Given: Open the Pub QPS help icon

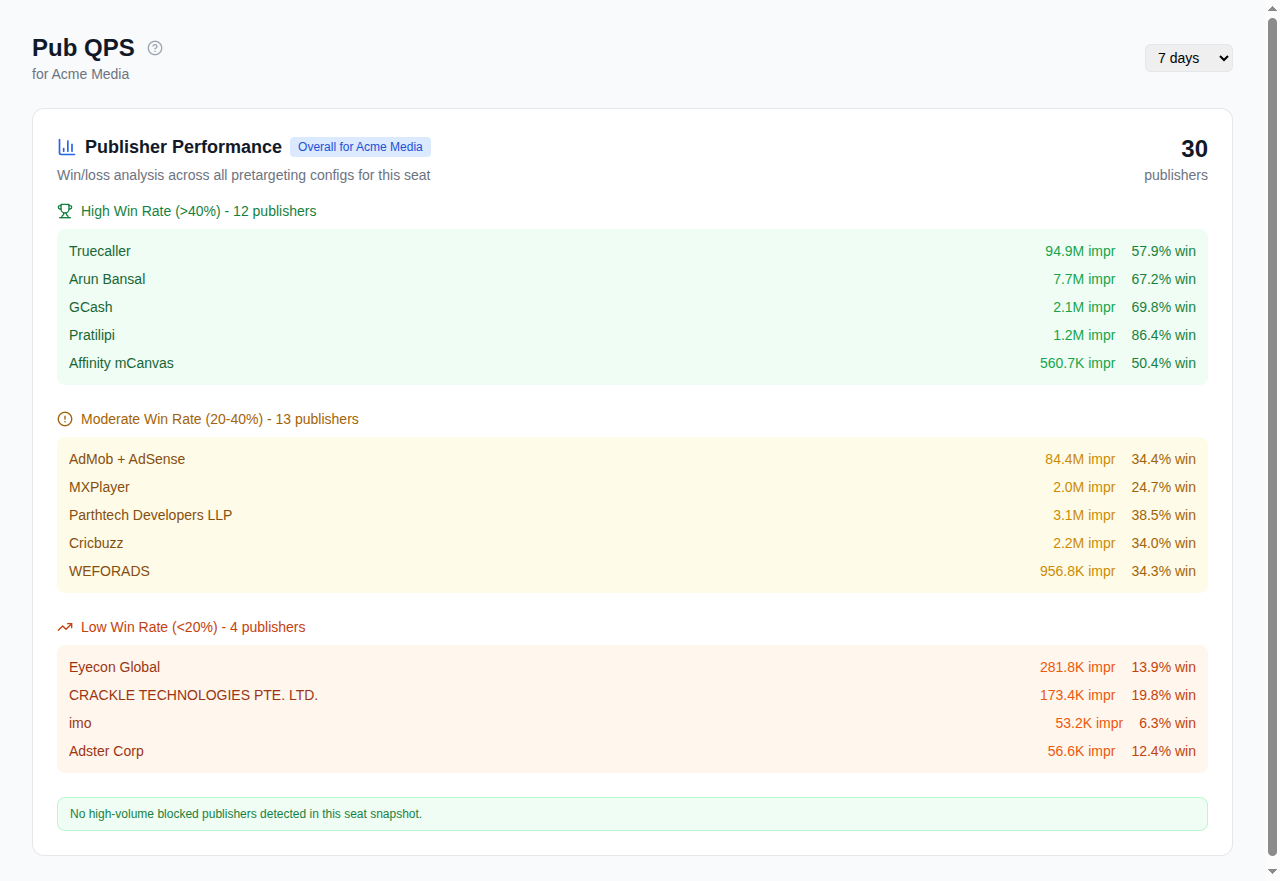Looking at the screenshot, I should (155, 47).
